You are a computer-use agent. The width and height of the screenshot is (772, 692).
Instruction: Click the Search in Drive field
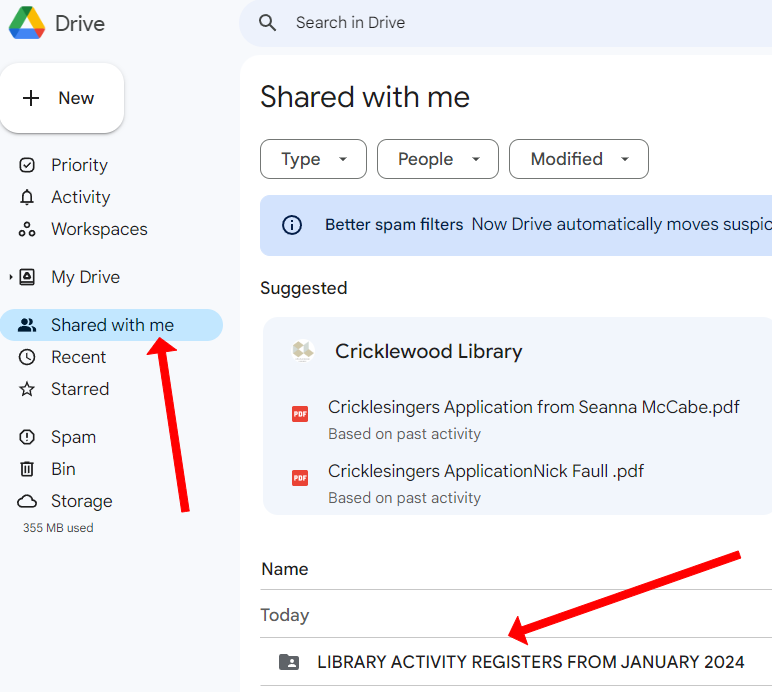[500, 23]
